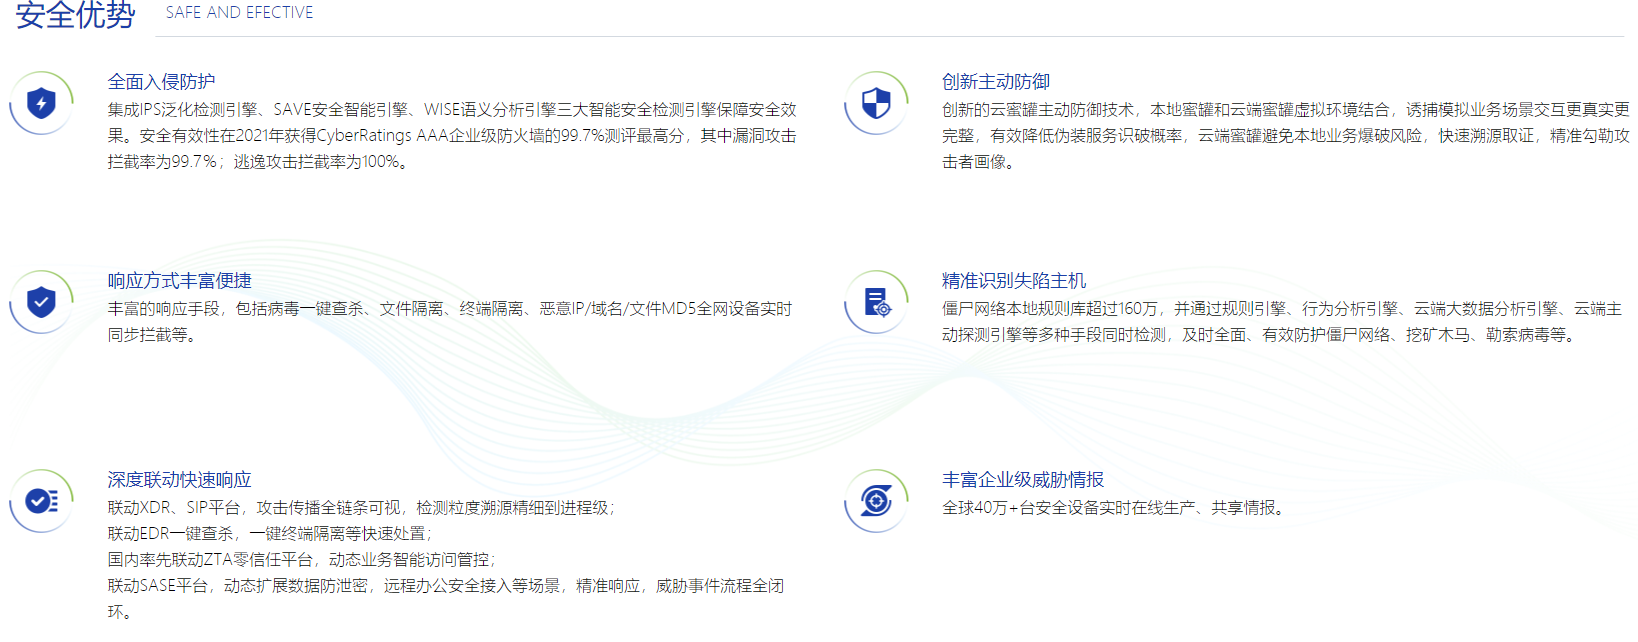Click the half-shield icon beside 创新主动防御
This screenshot has height=642, width=1638.
(x=876, y=103)
